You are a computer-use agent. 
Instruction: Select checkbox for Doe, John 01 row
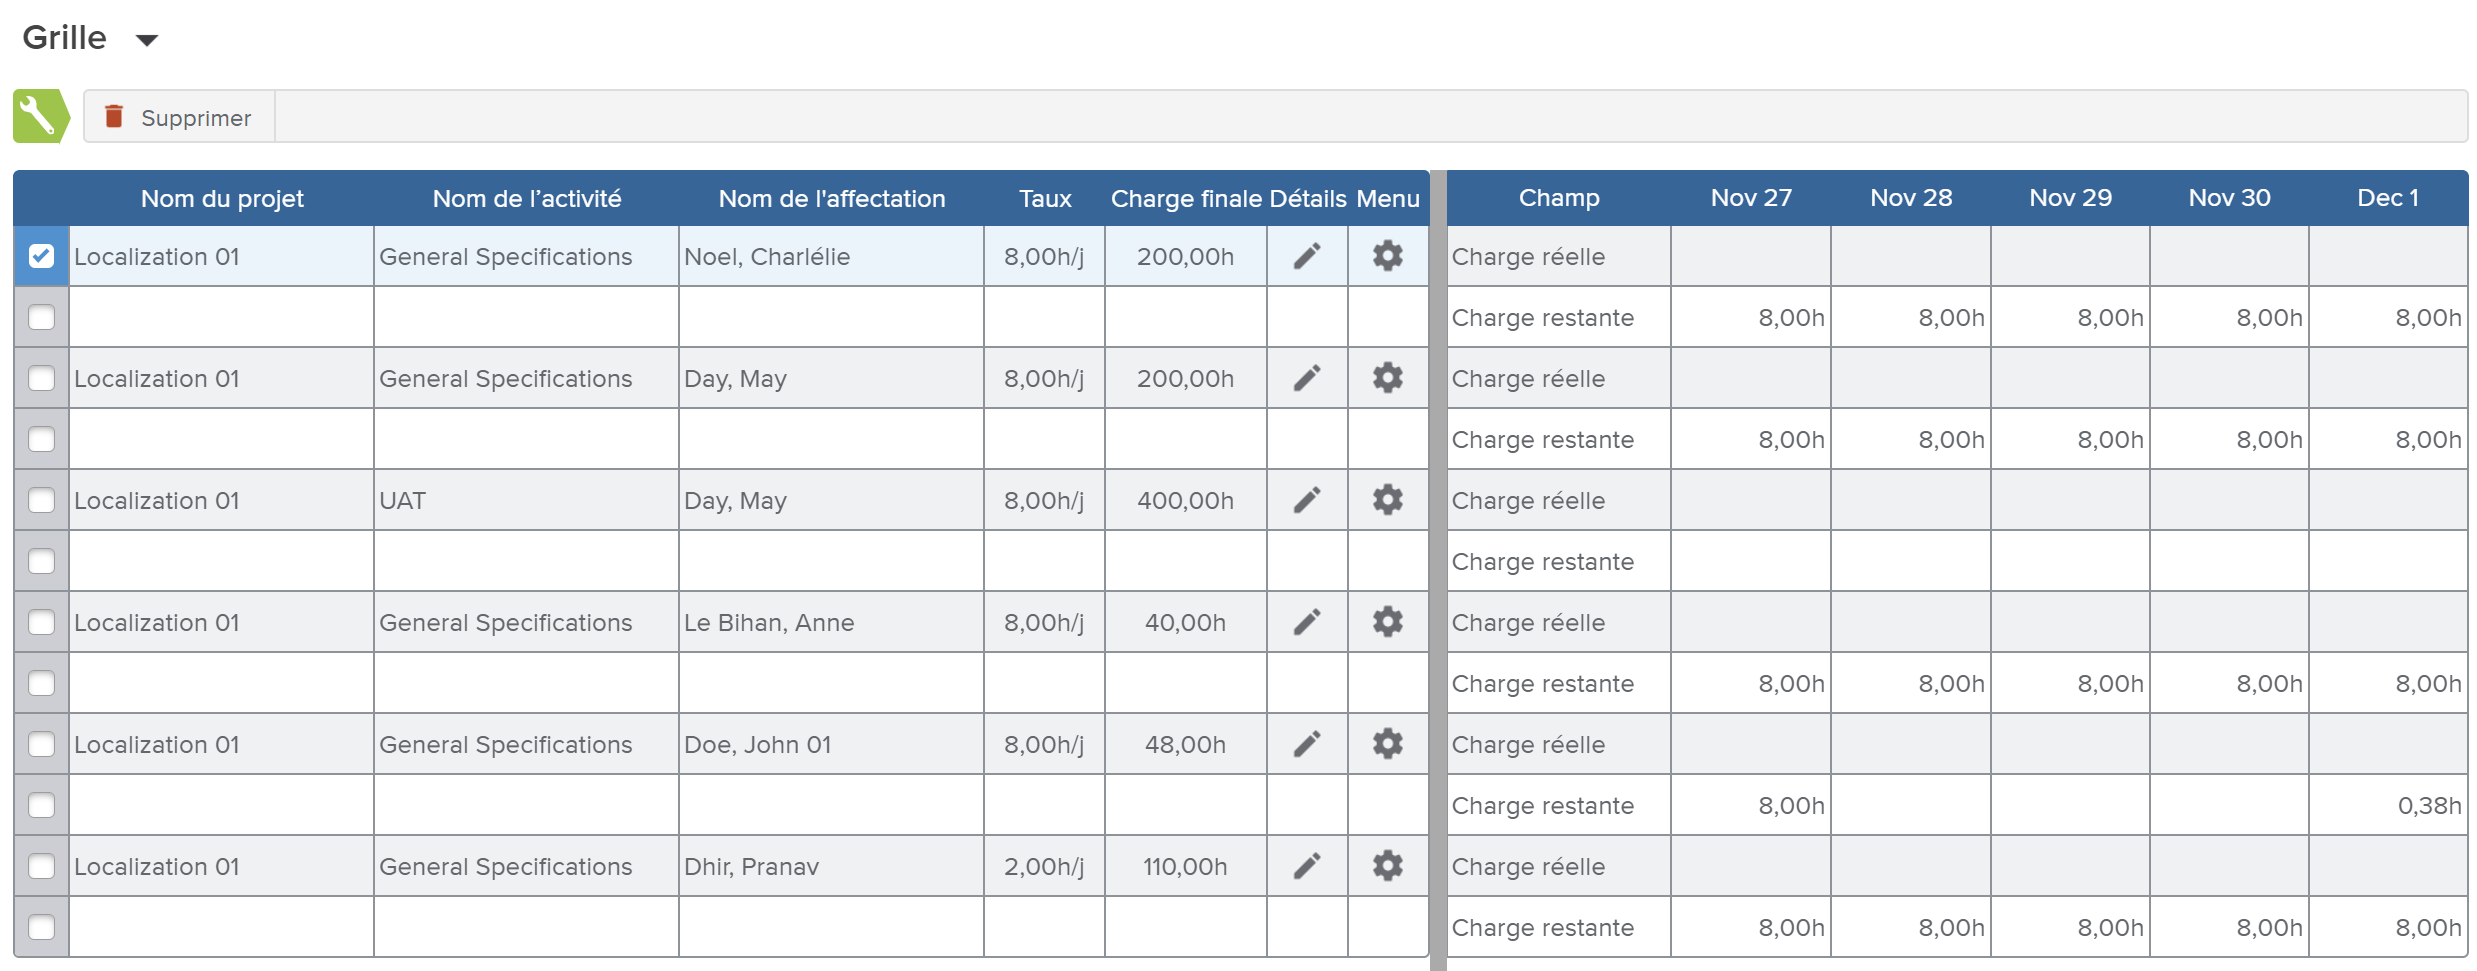(x=41, y=744)
